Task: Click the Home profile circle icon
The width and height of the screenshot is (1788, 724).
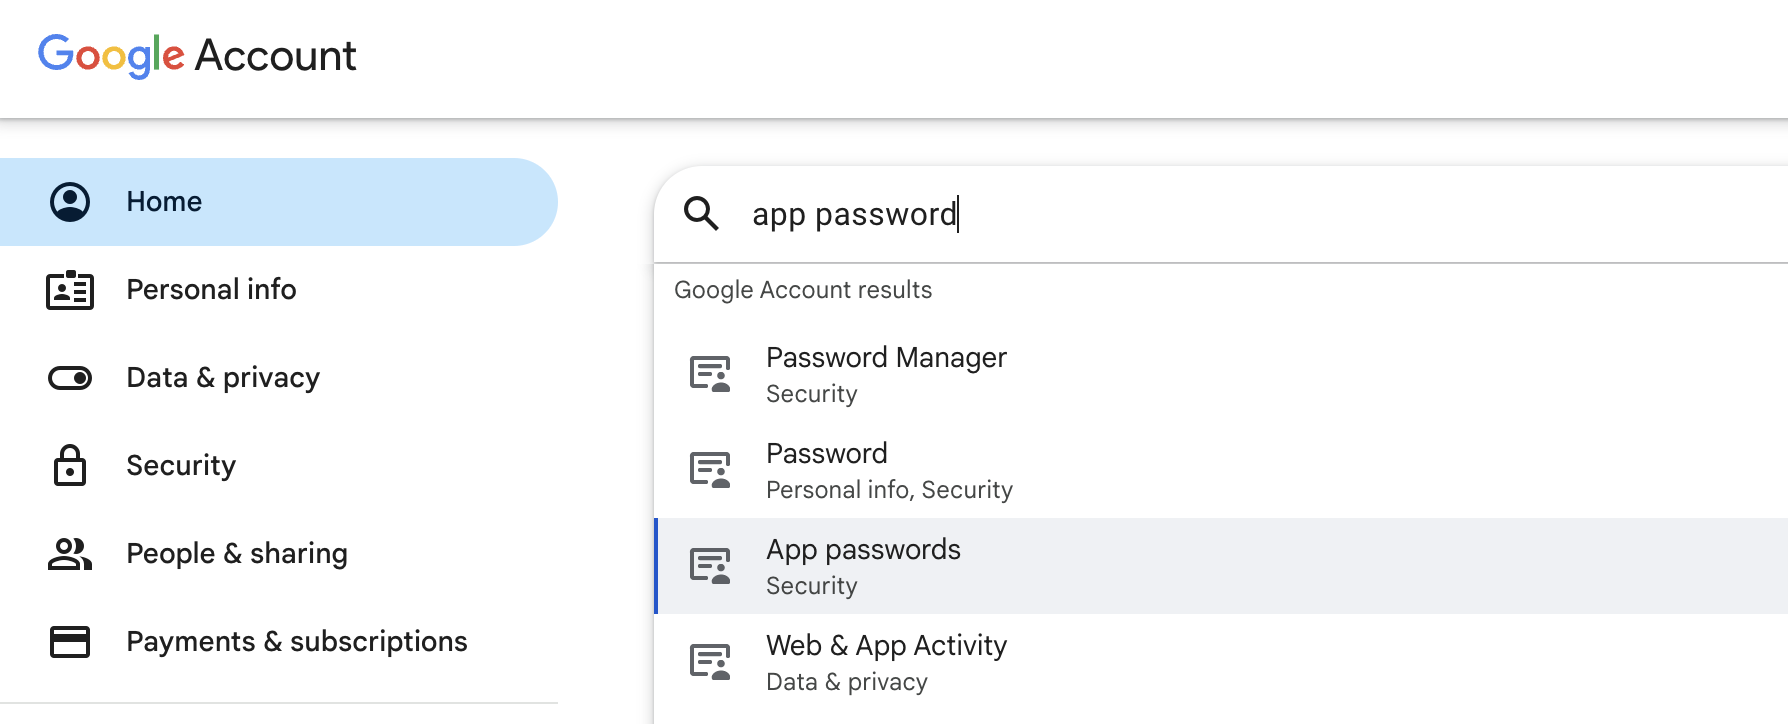Action: pyautogui.click(x=70, y=202)
